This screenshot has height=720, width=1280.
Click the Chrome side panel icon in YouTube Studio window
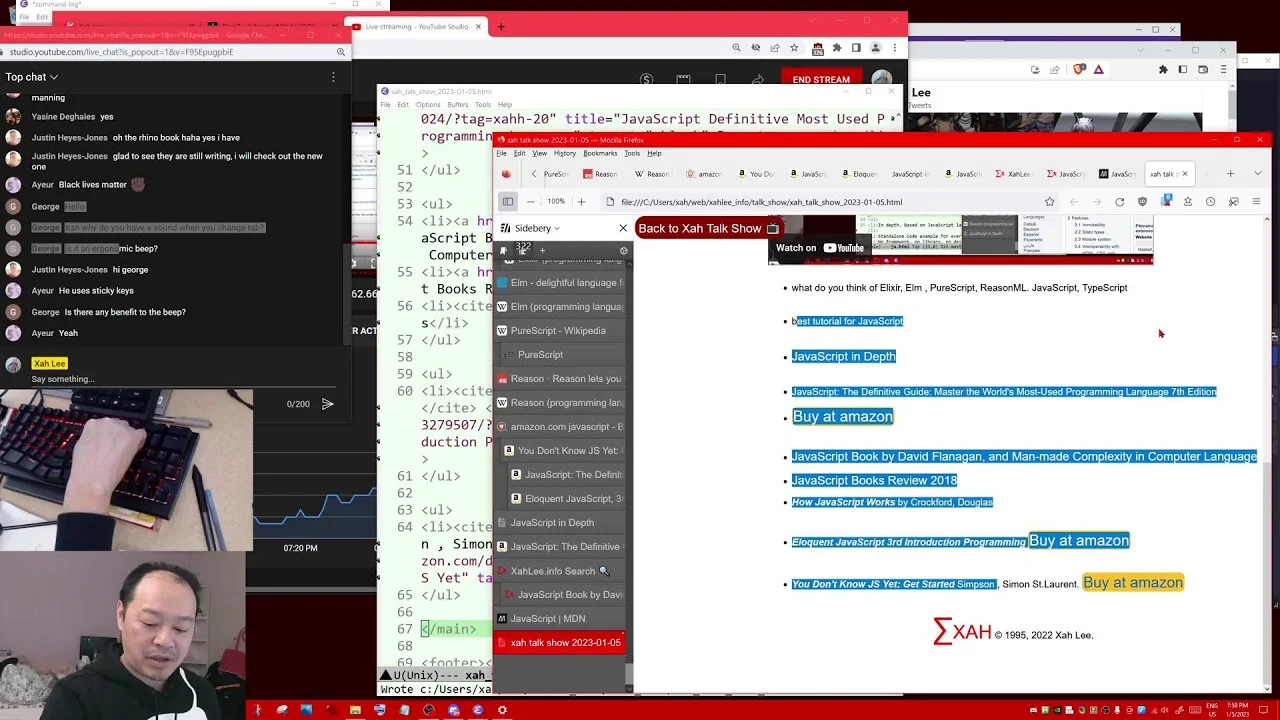tap(856, 48)
